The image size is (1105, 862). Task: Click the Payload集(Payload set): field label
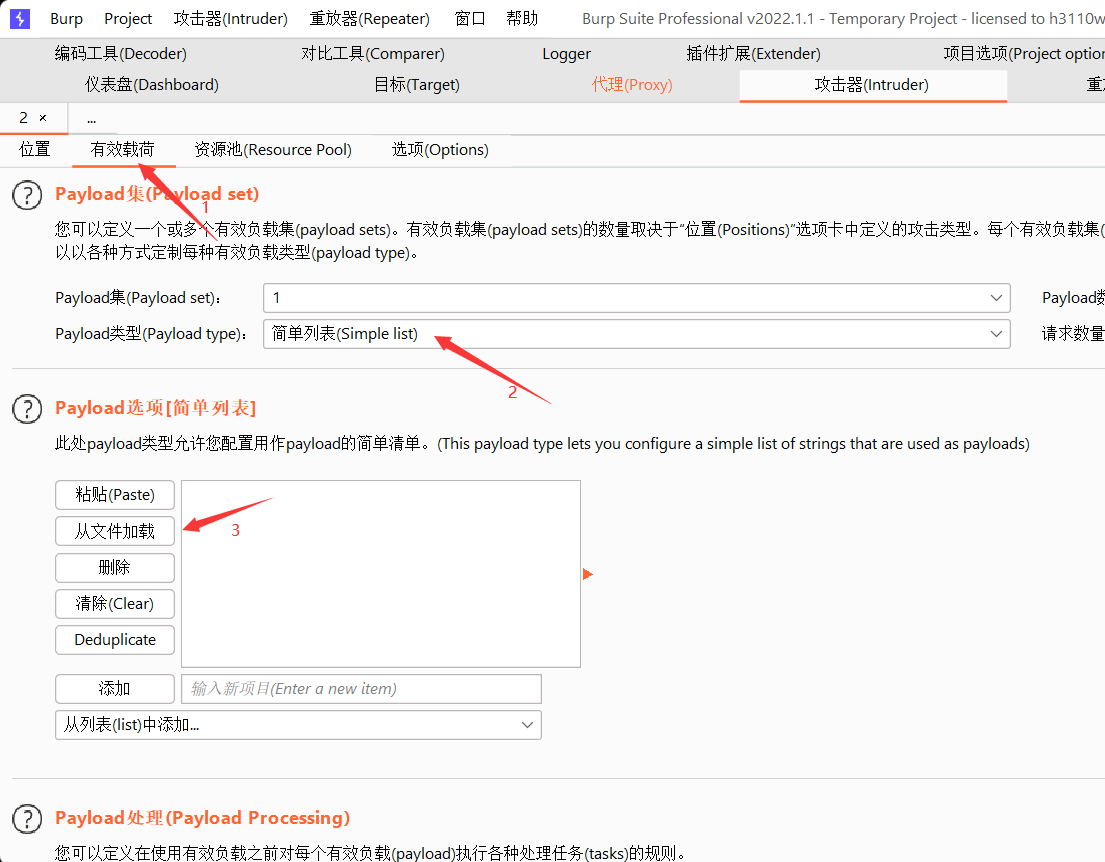(138, 298)
